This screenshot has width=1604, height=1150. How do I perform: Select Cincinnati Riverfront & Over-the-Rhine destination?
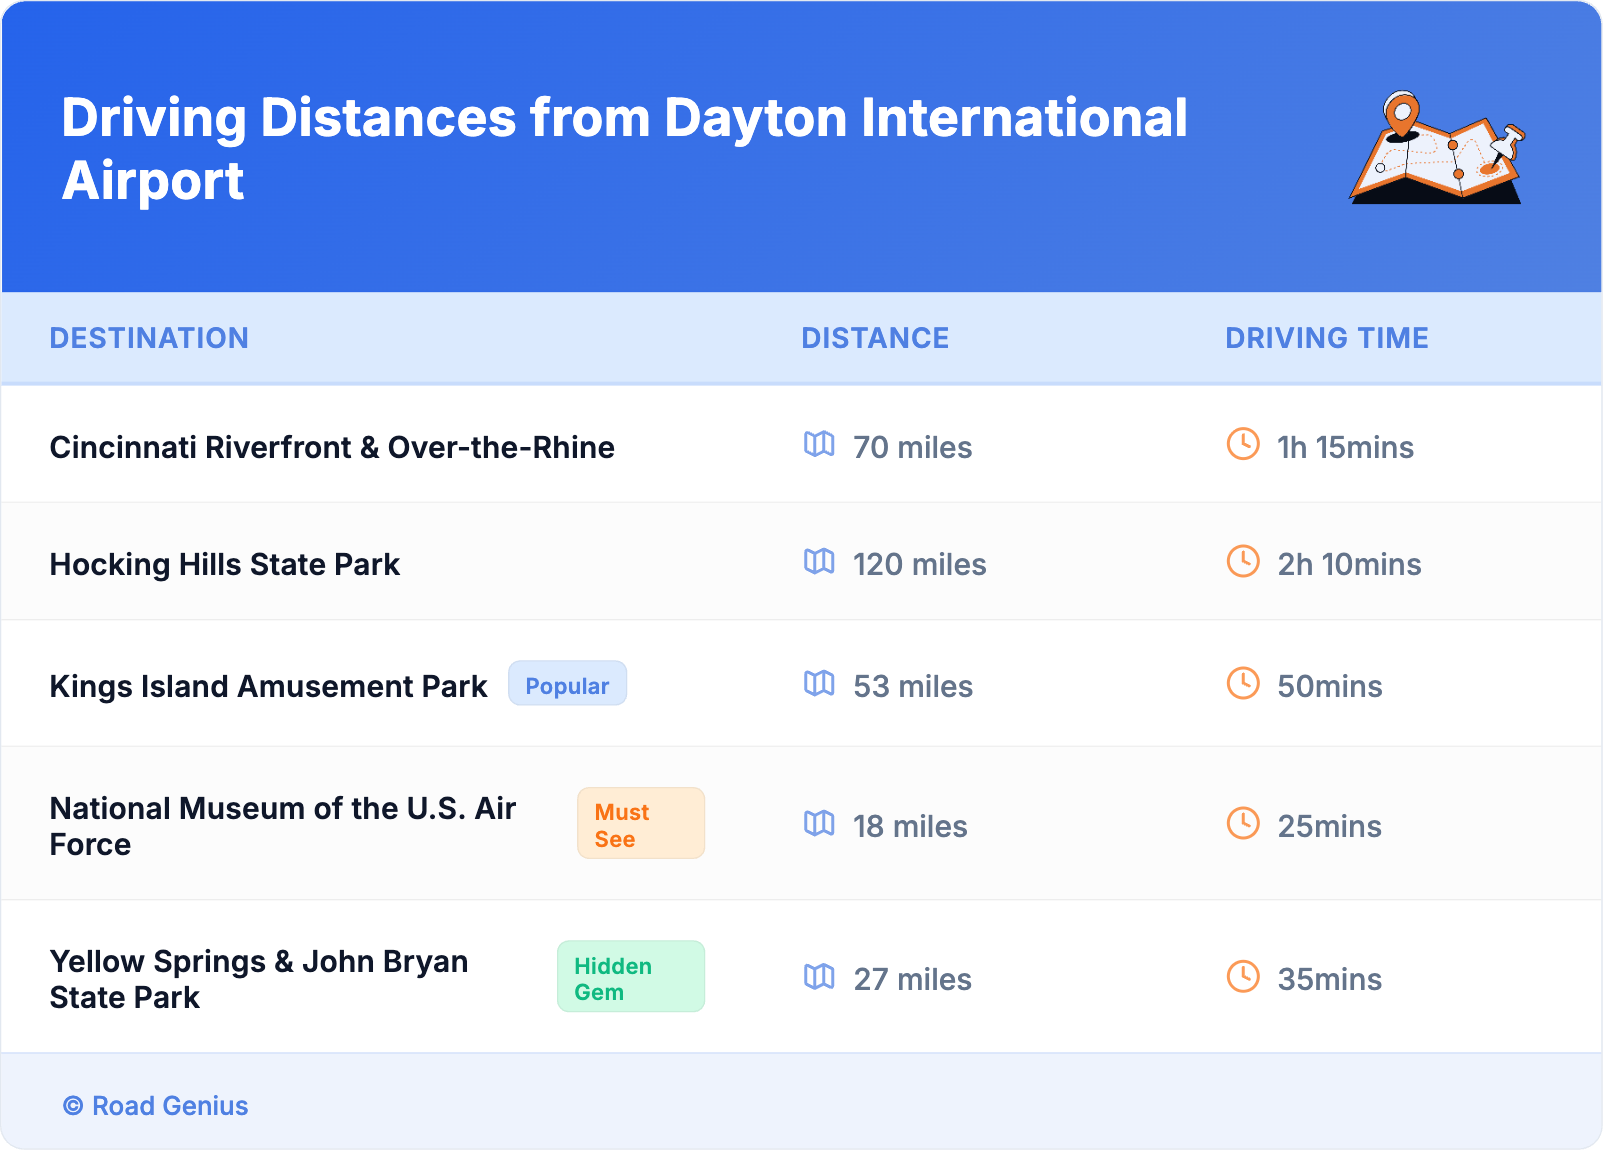point(332,447)
